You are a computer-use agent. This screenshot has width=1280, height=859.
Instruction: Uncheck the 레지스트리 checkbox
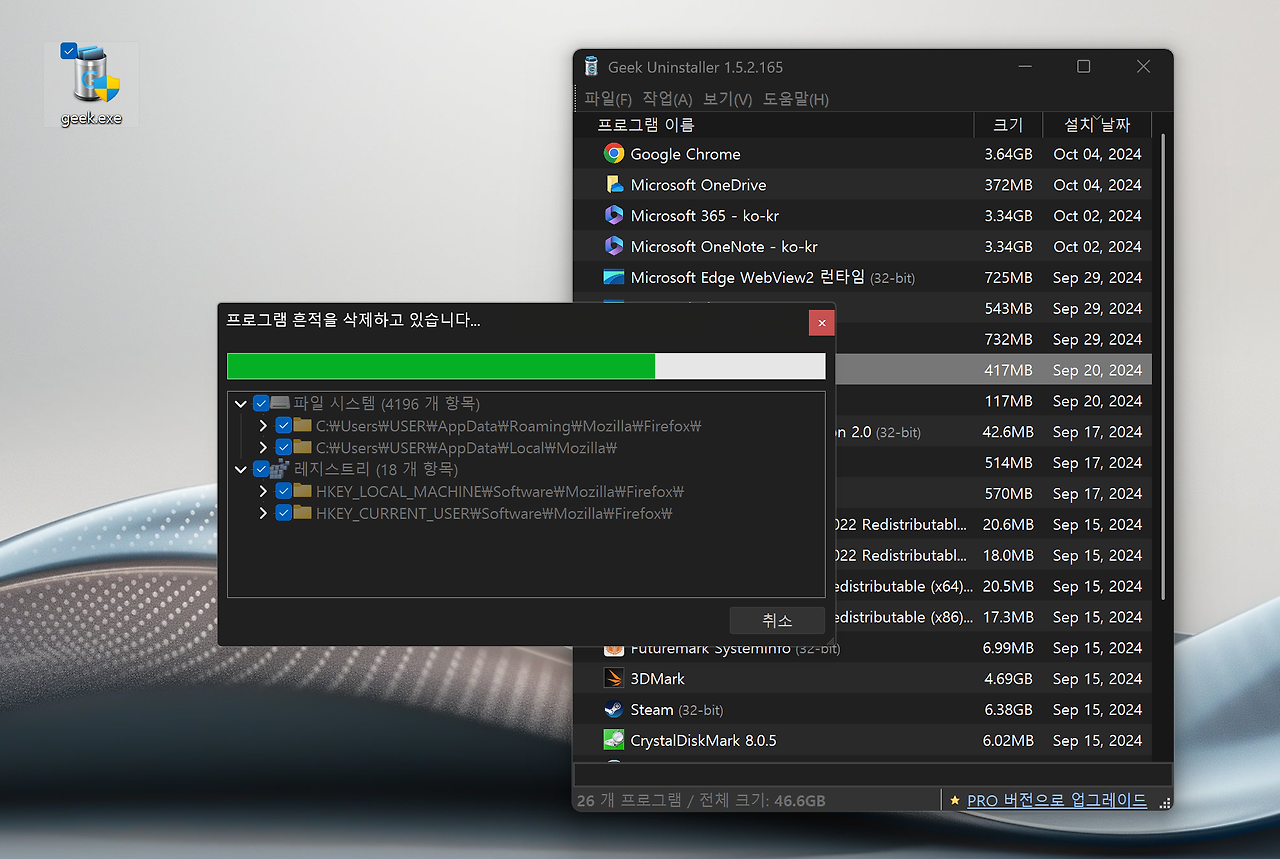(x=262, y=469)
